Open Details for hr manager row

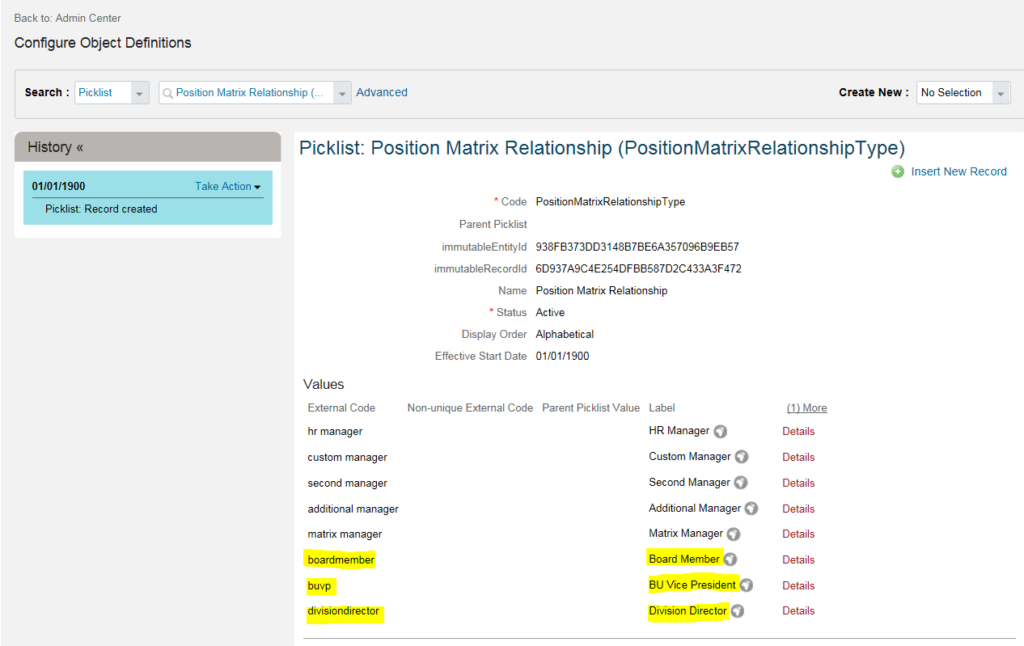pyautogui.click(x=798, y=431)
